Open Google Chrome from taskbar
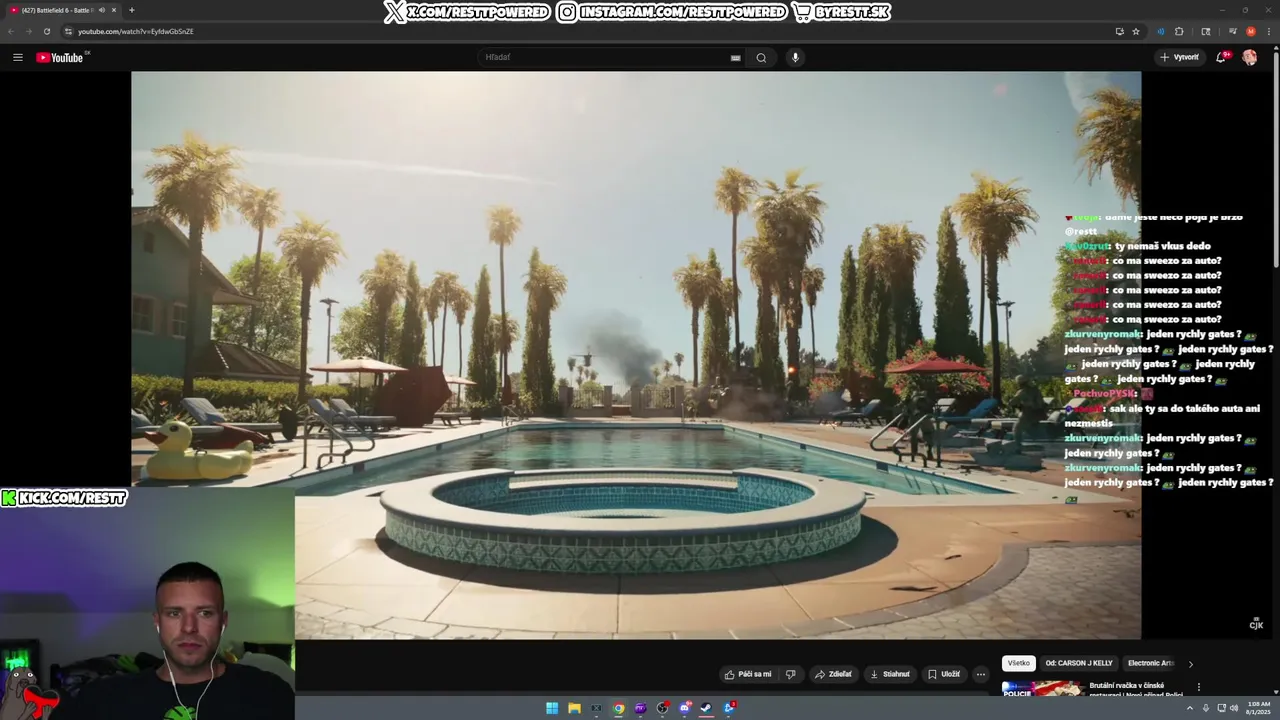This screenshot has height=720, width=1280. tap(618, 708)
